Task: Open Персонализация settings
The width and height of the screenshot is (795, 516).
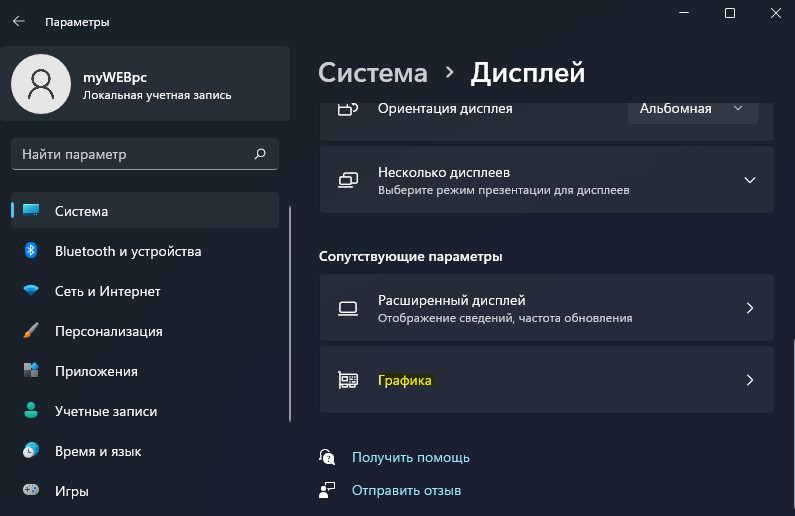Action: click(144, 331)
